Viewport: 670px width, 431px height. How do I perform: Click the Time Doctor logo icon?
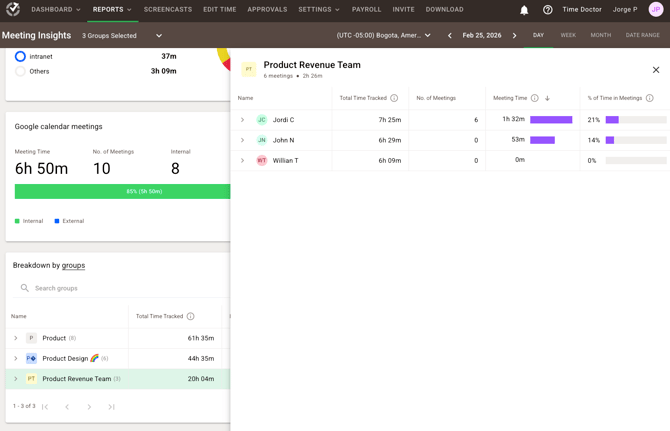pyautogui.click(x=13, y=9)
